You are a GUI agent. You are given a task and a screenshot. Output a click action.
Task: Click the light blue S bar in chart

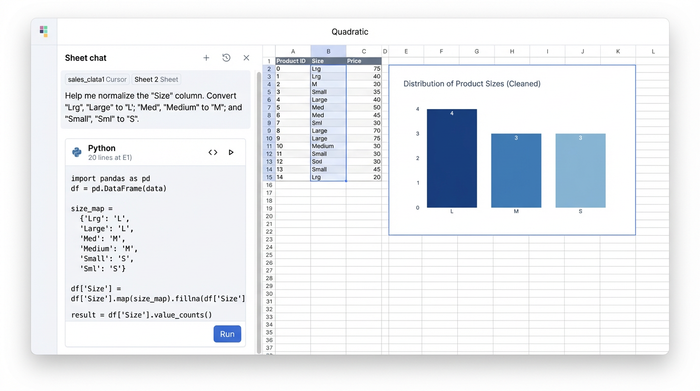(x=580, y=171)
